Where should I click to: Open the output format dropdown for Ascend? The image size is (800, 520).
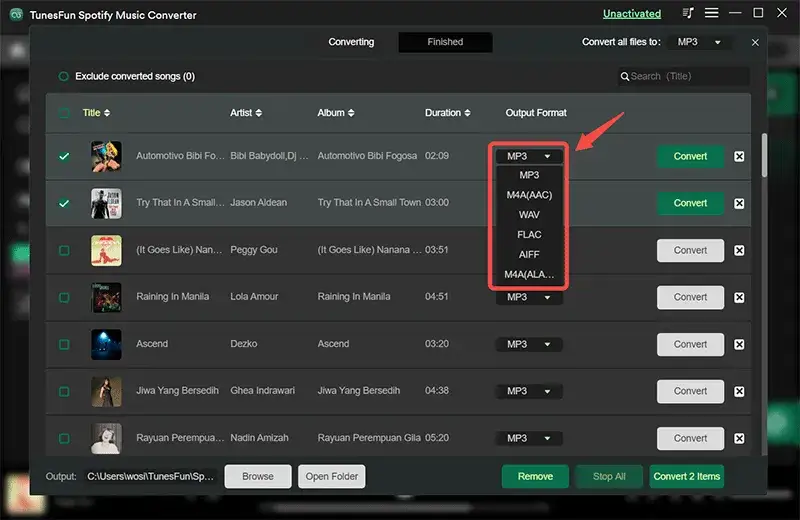pyautogui.click(x=529, y=344)
